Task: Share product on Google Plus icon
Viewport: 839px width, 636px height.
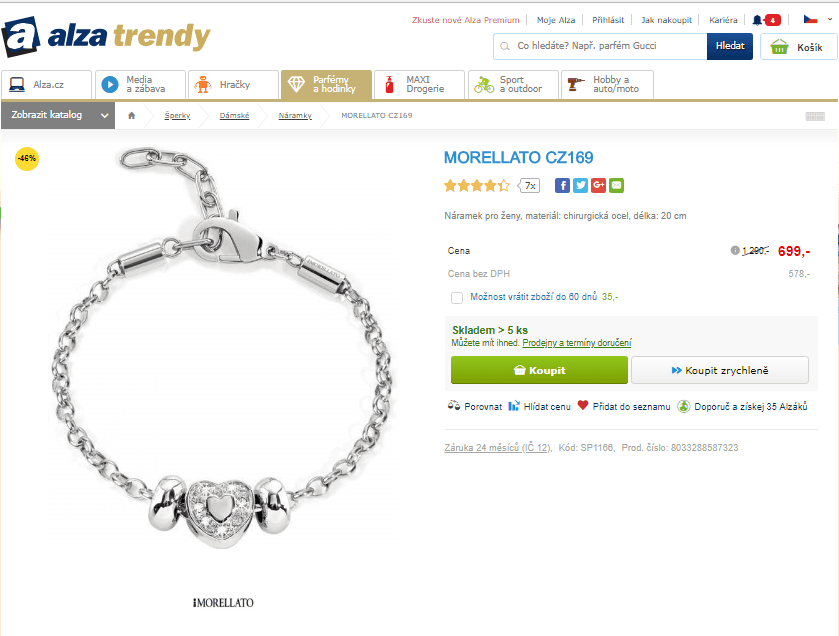Action: pos(598,186)
